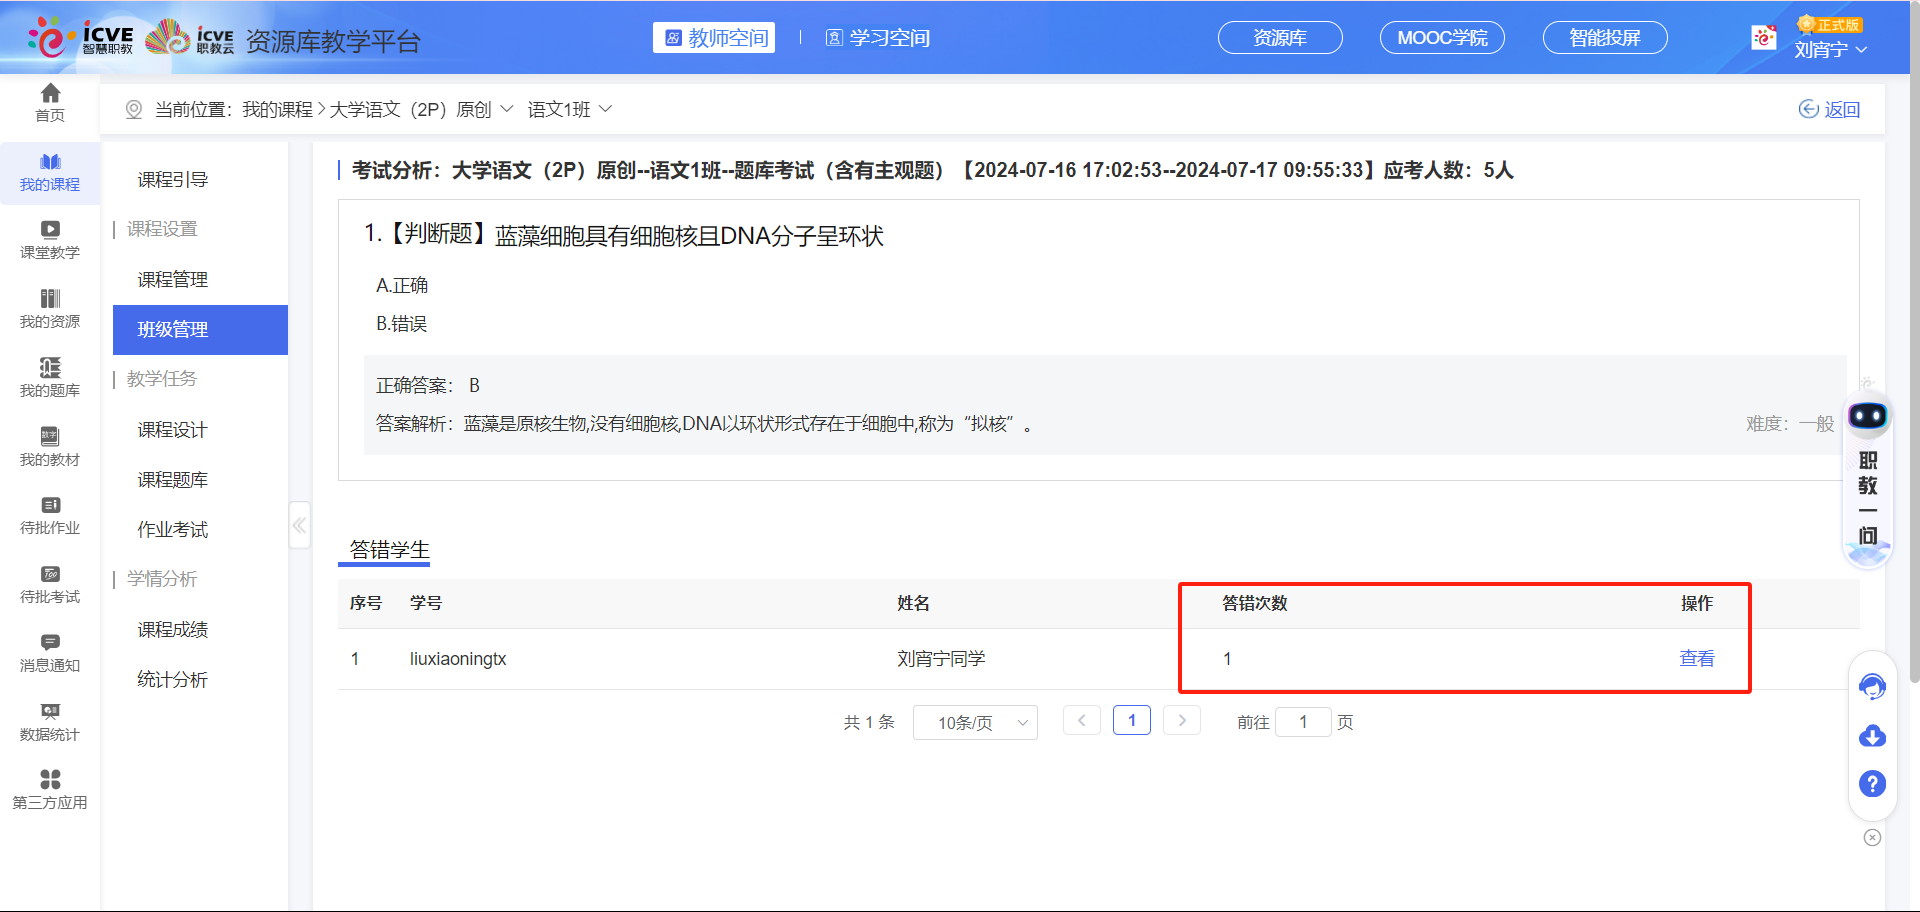The image size is (1920, 912).
Task: Expand the 语文1班 class dropdown
Action: coord(570,109)
